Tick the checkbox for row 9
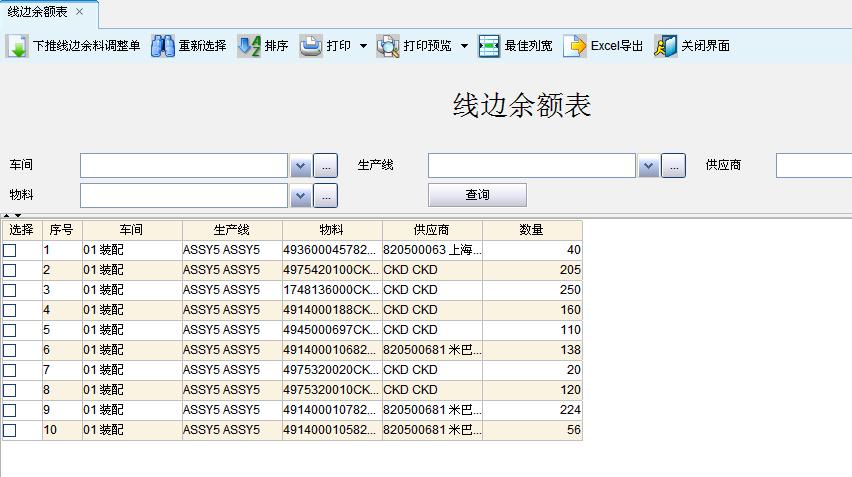852x477 pixels. click(x=10, y=410)
